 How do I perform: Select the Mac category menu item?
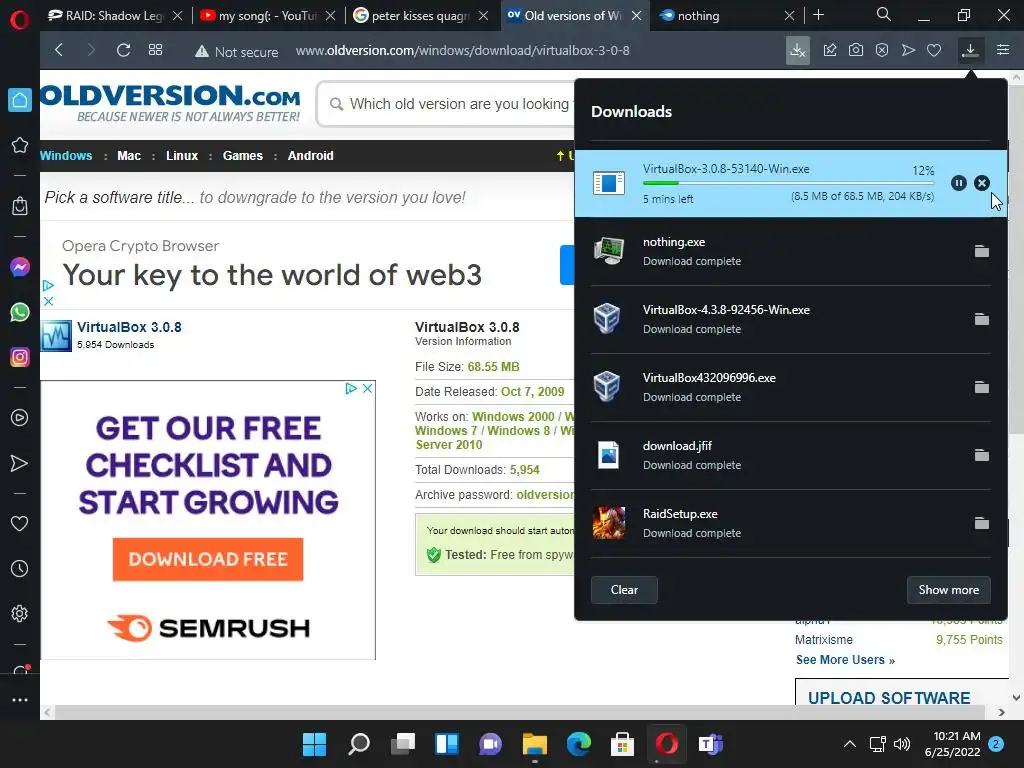tap(129, 155)
